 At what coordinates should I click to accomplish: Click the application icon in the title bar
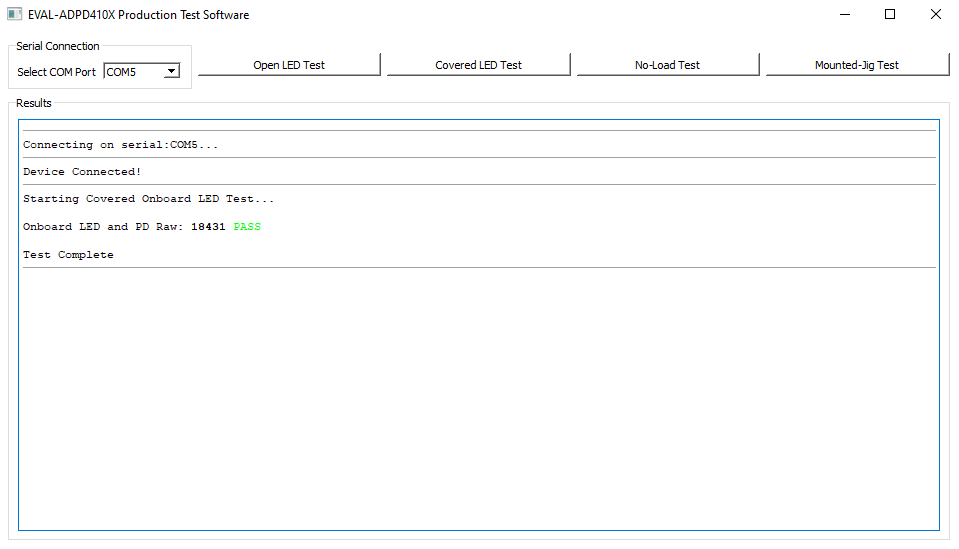point(15,15)
